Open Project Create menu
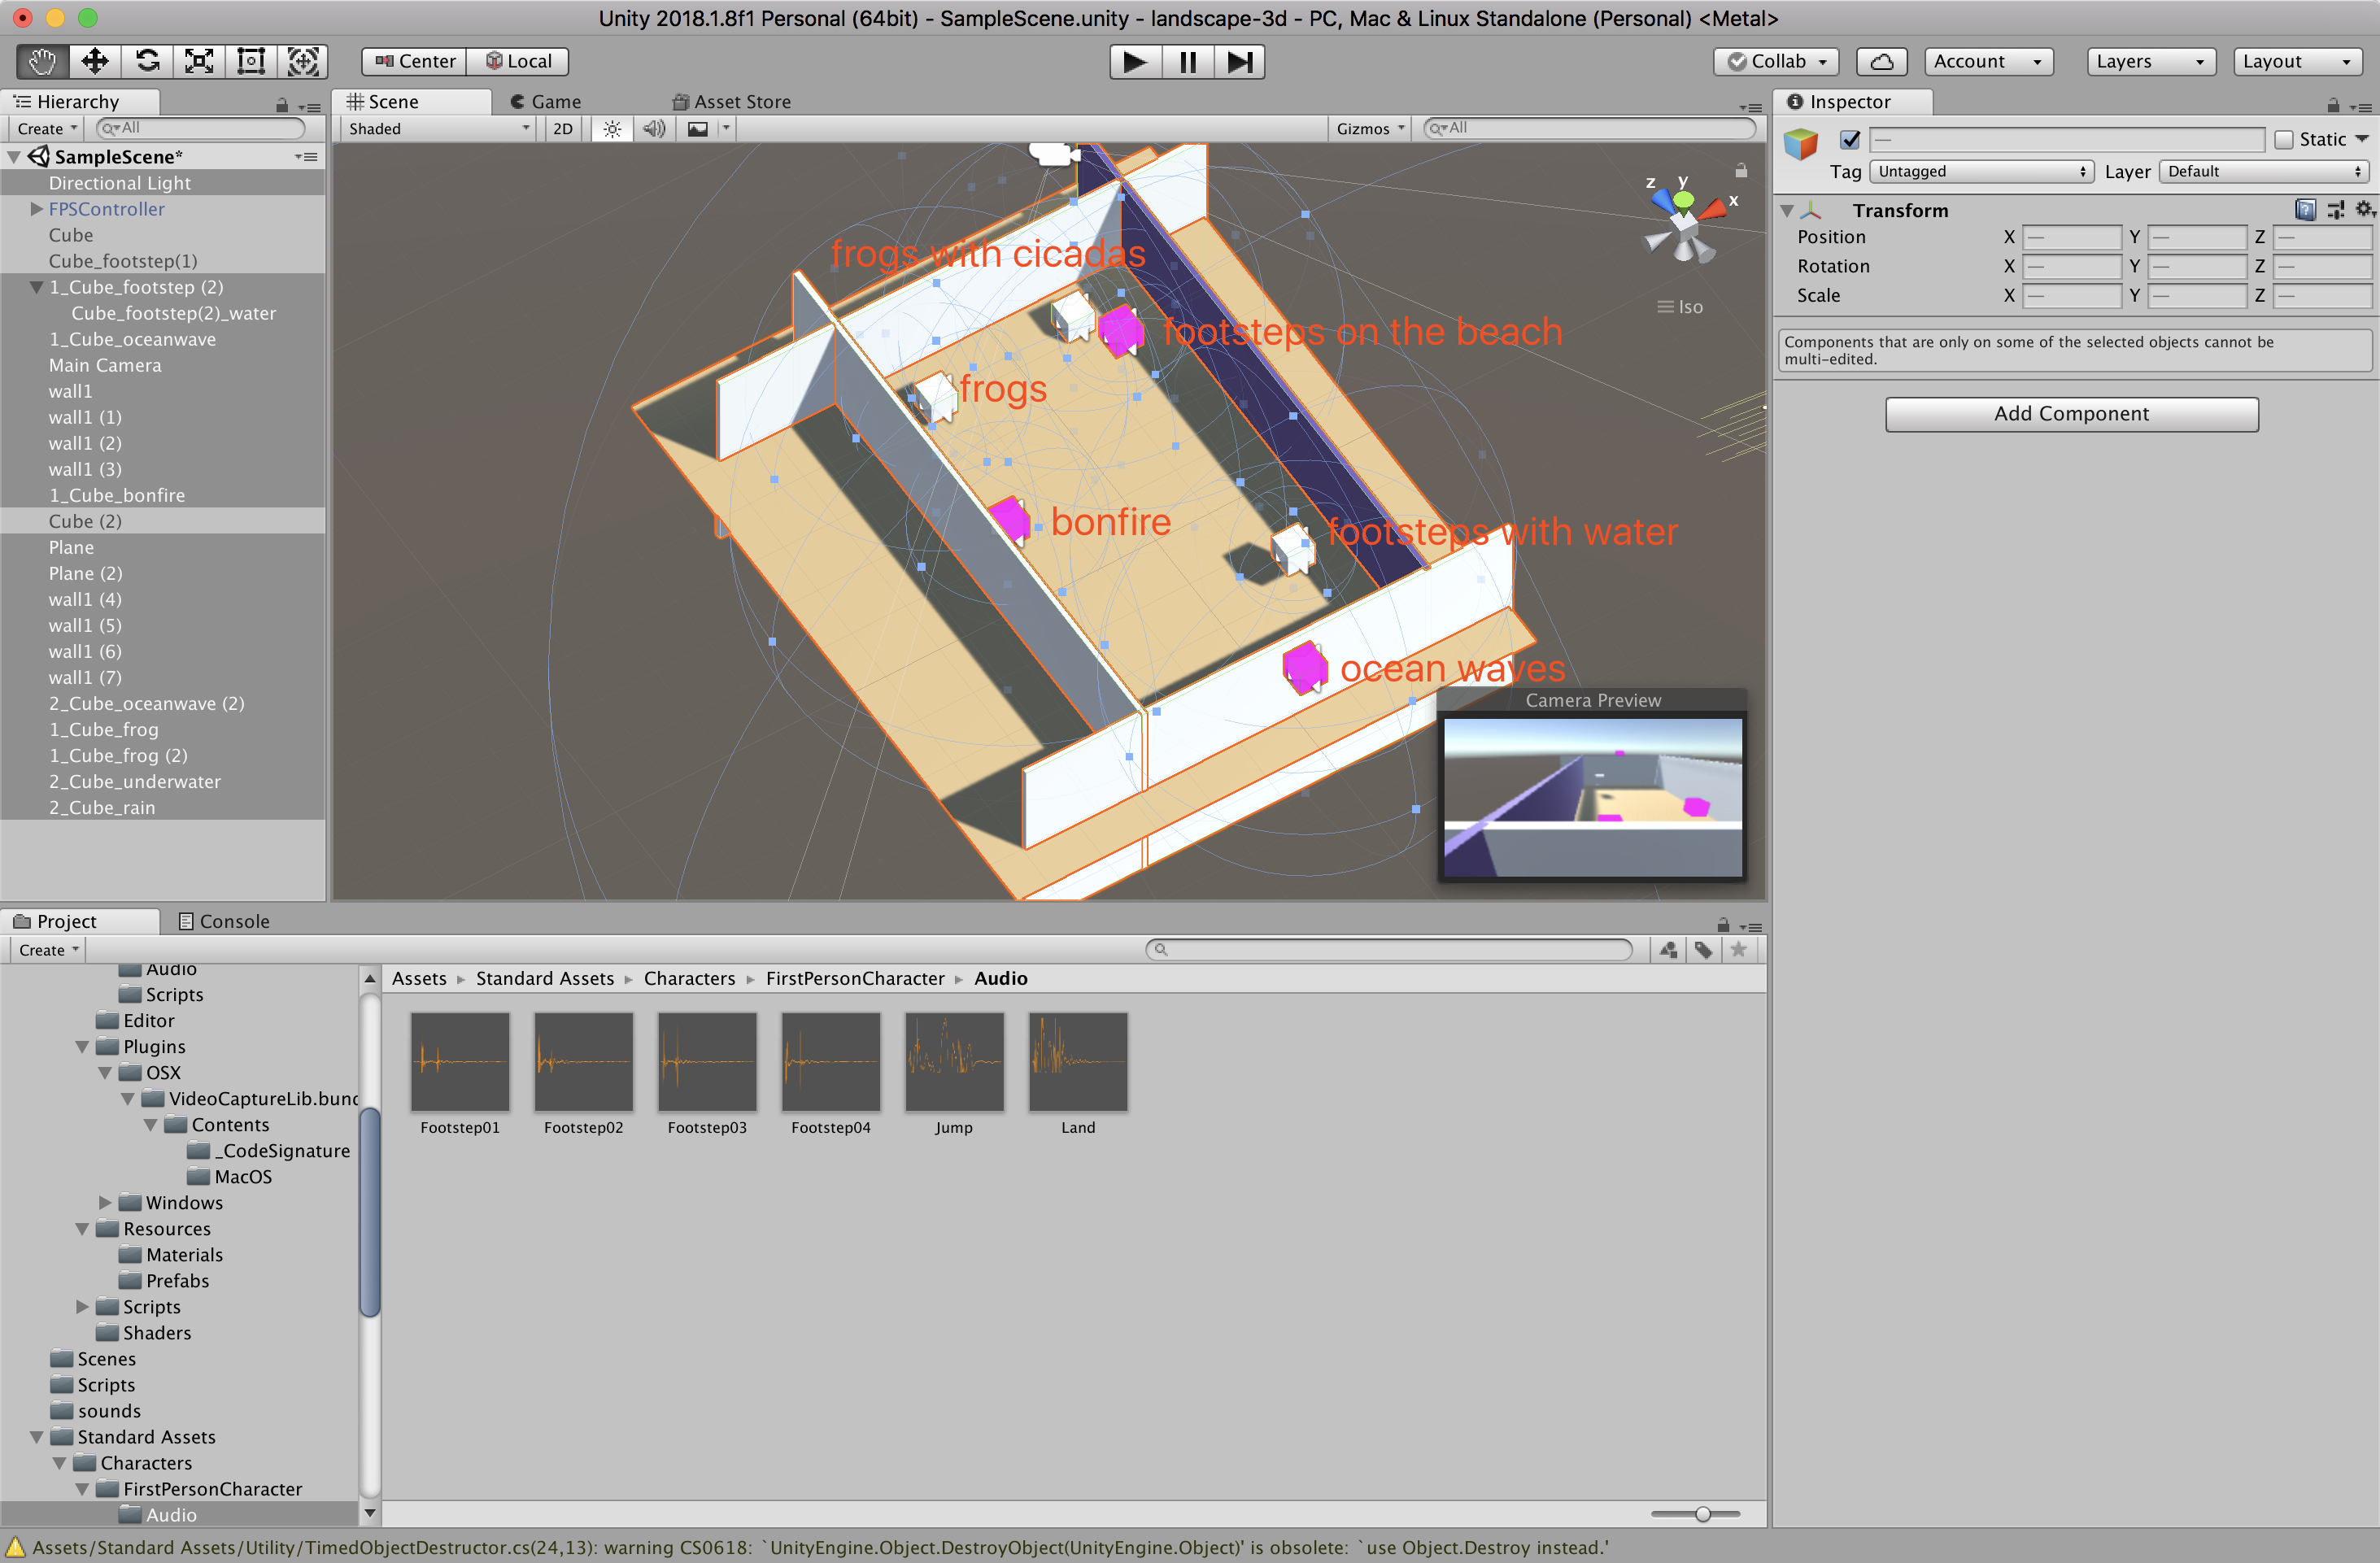The width and height of the screenshot is (2380, 1563). (x=49, y=950)
